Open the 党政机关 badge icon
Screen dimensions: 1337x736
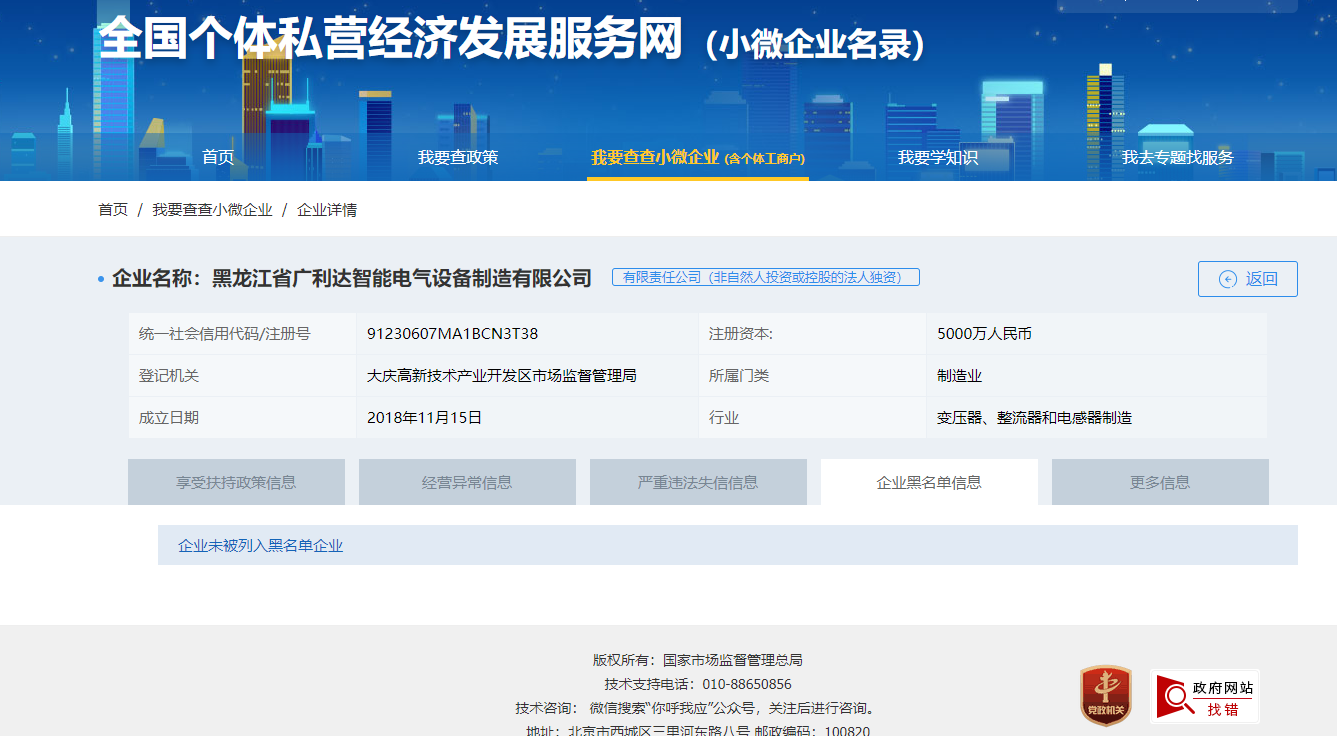pos(1106,696)
